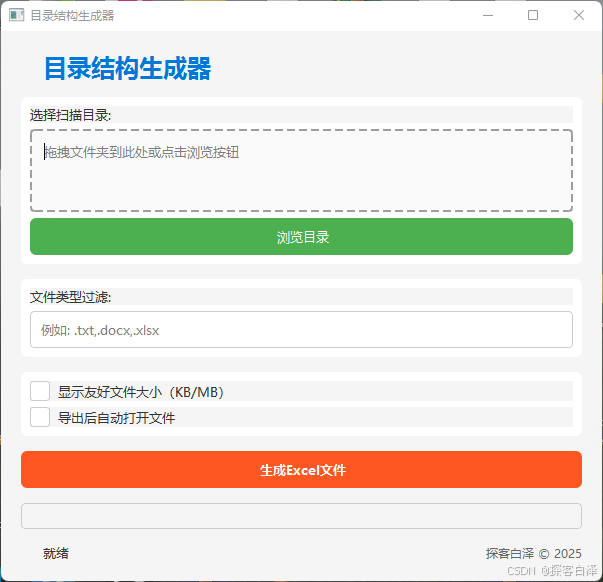Screen dimensions: 603x582
Task: Tick the 导出后自动打开文件 checkbox
Action: [40, 417]
